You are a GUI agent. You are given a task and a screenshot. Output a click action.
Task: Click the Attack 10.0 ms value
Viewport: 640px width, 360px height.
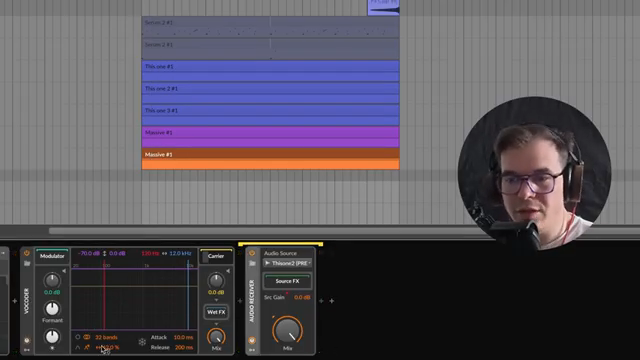click(x=183, y=337)
